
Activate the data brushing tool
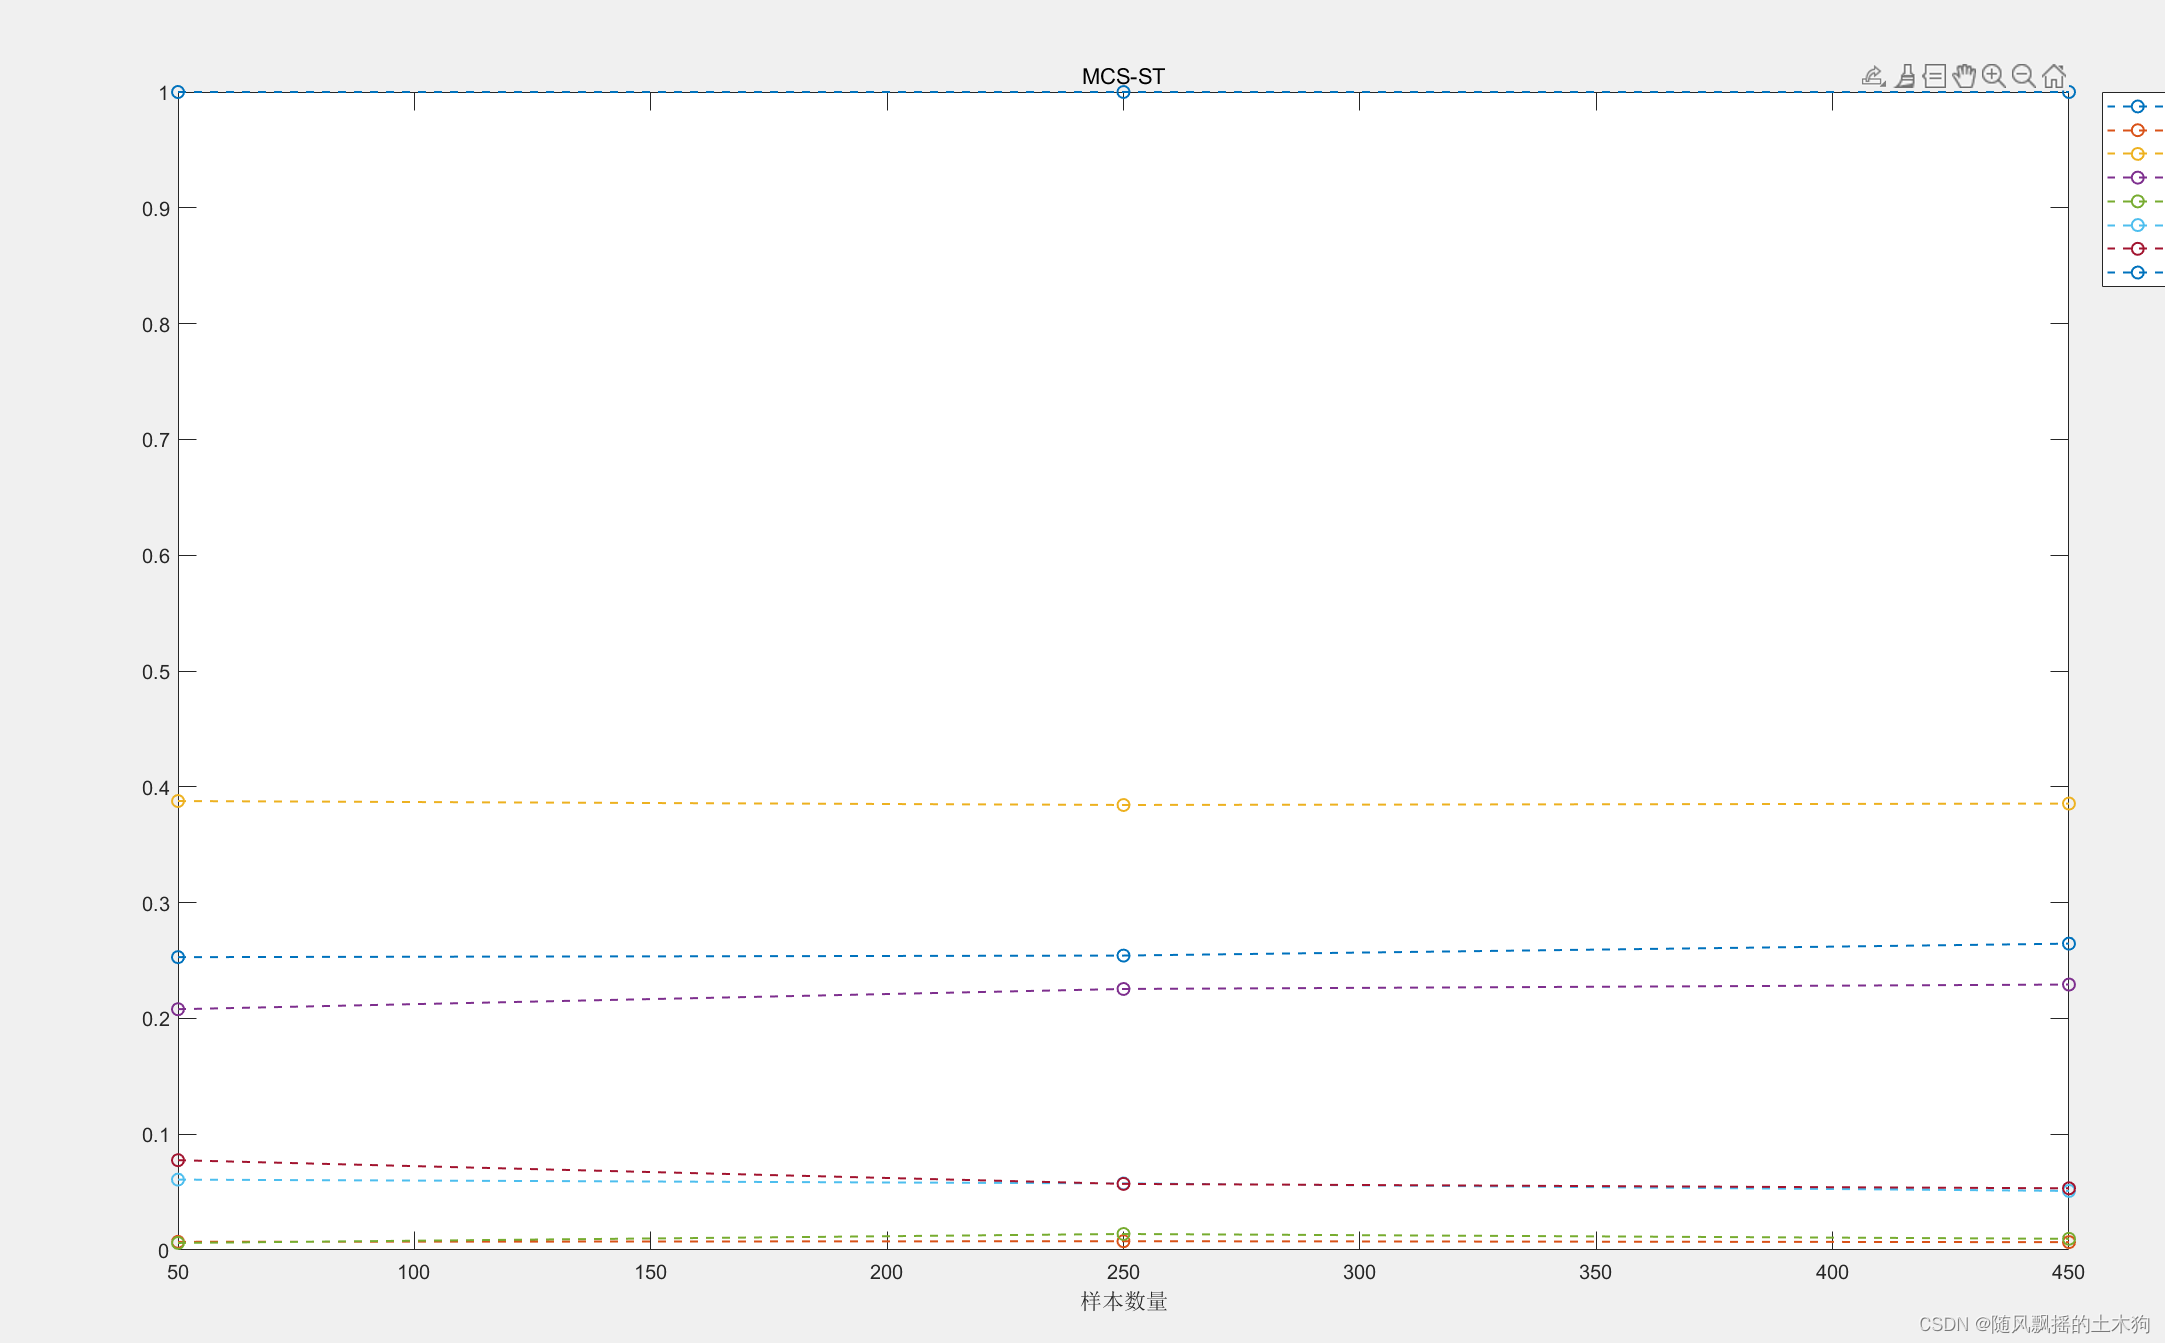coord(1905,76)
